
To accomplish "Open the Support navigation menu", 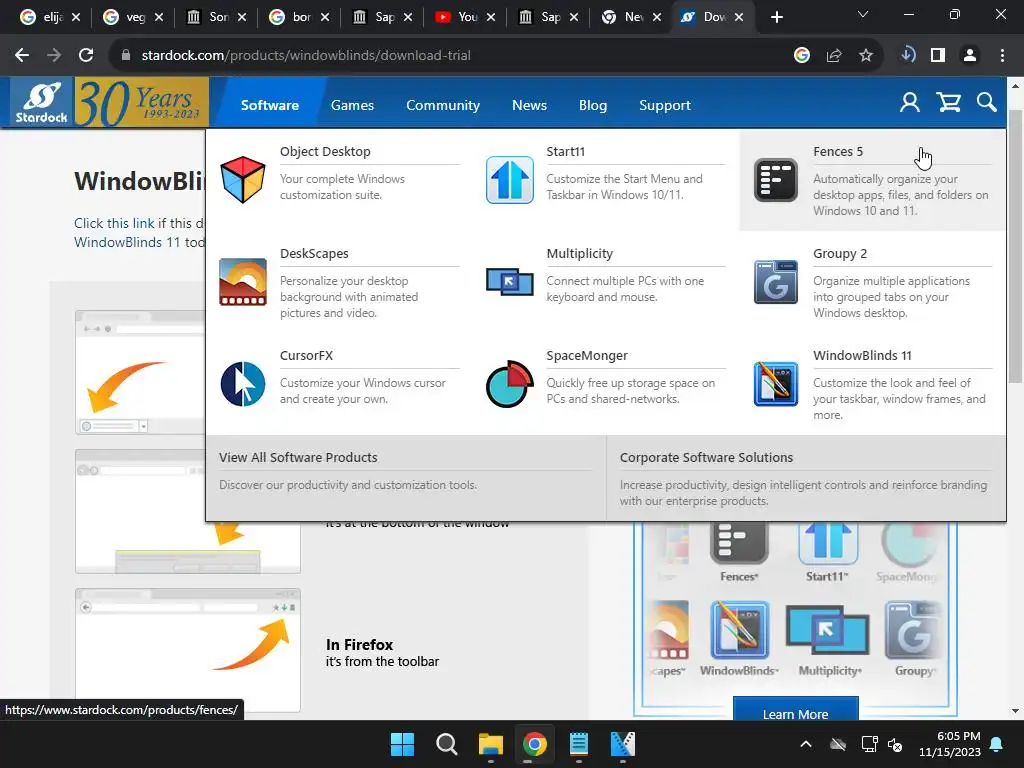I will coord(664,105).
